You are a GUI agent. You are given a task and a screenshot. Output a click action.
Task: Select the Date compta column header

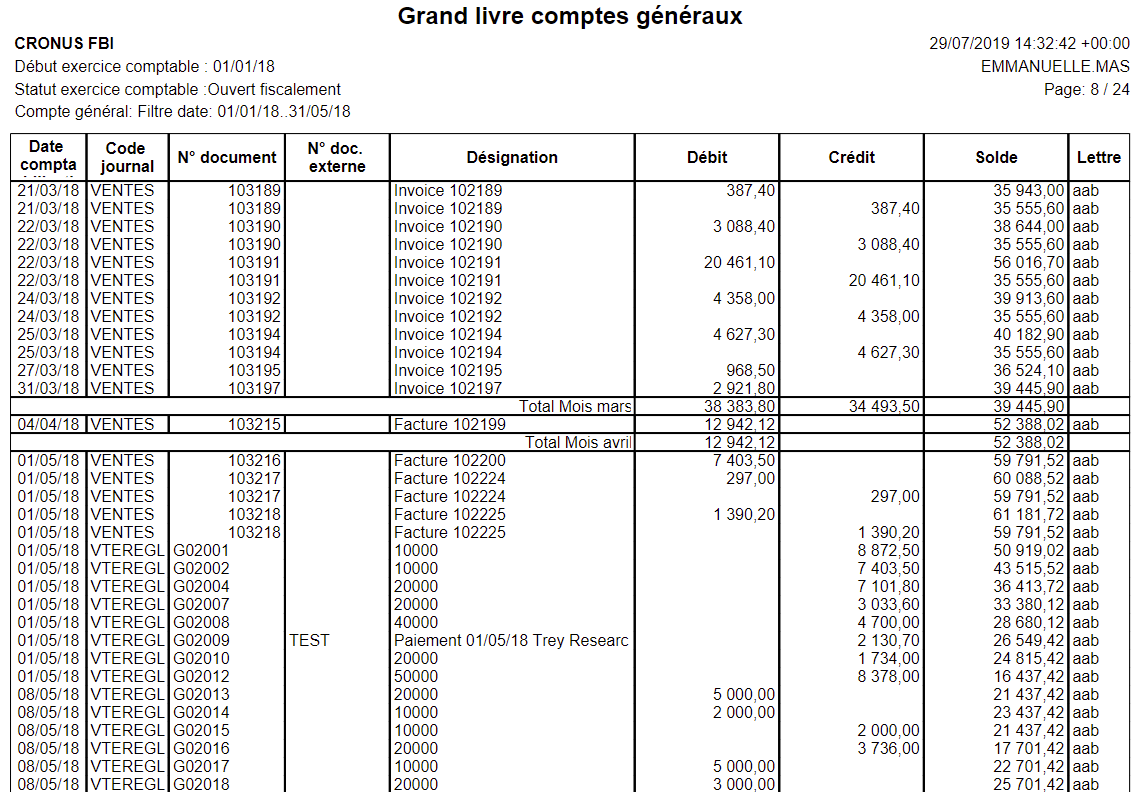48,157
